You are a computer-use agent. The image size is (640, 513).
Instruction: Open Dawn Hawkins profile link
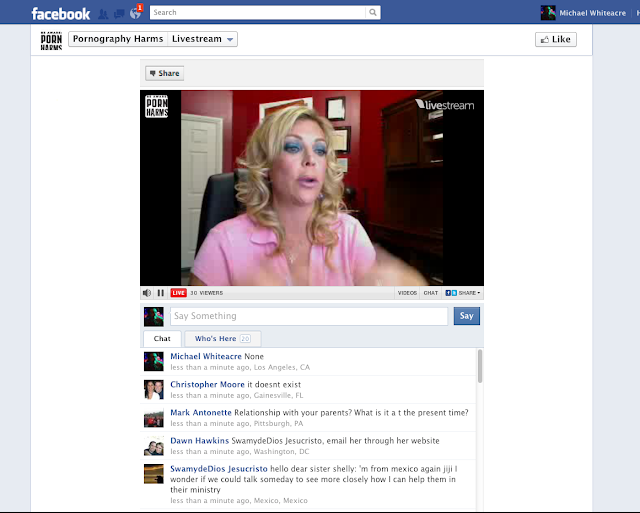click(200, 441)
